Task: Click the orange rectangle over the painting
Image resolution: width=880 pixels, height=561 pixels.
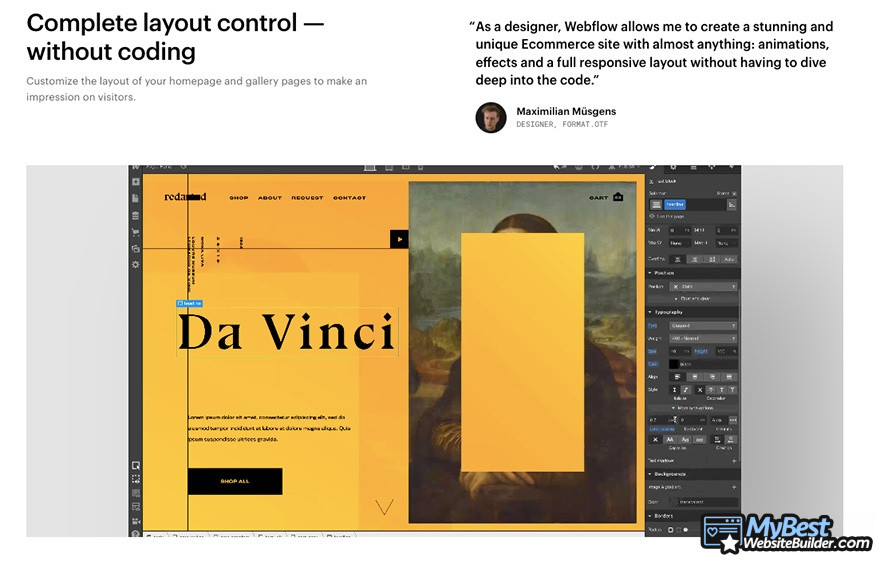Action: point(522,352)
